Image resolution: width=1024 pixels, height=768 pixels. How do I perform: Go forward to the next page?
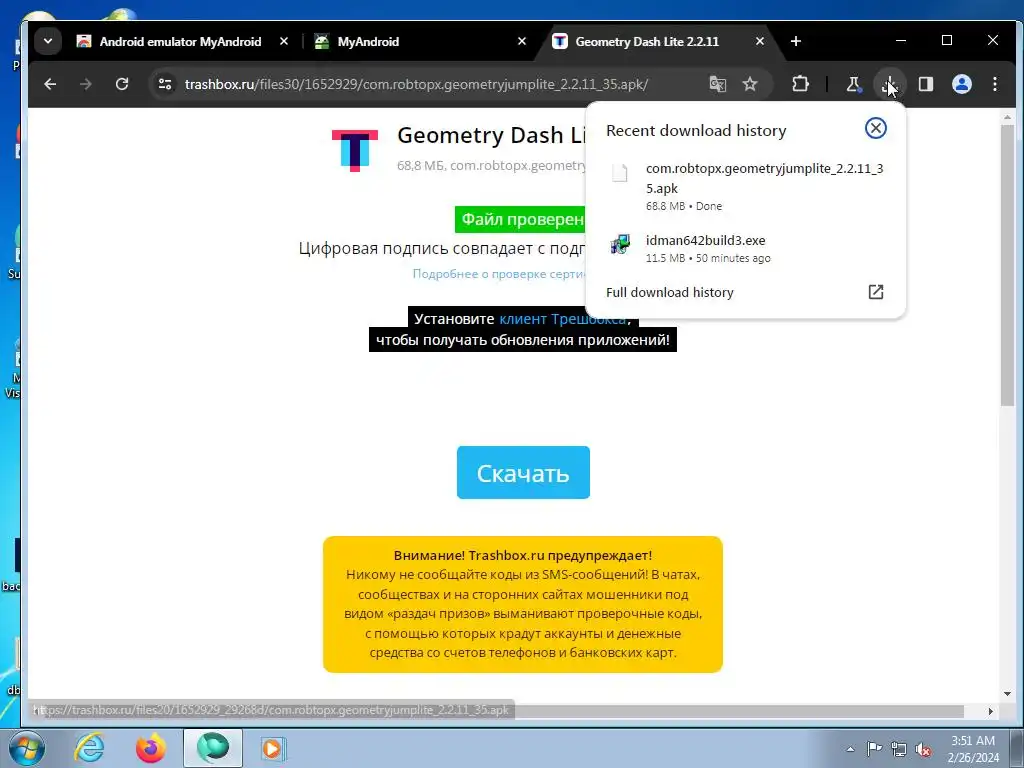point(86,84)
